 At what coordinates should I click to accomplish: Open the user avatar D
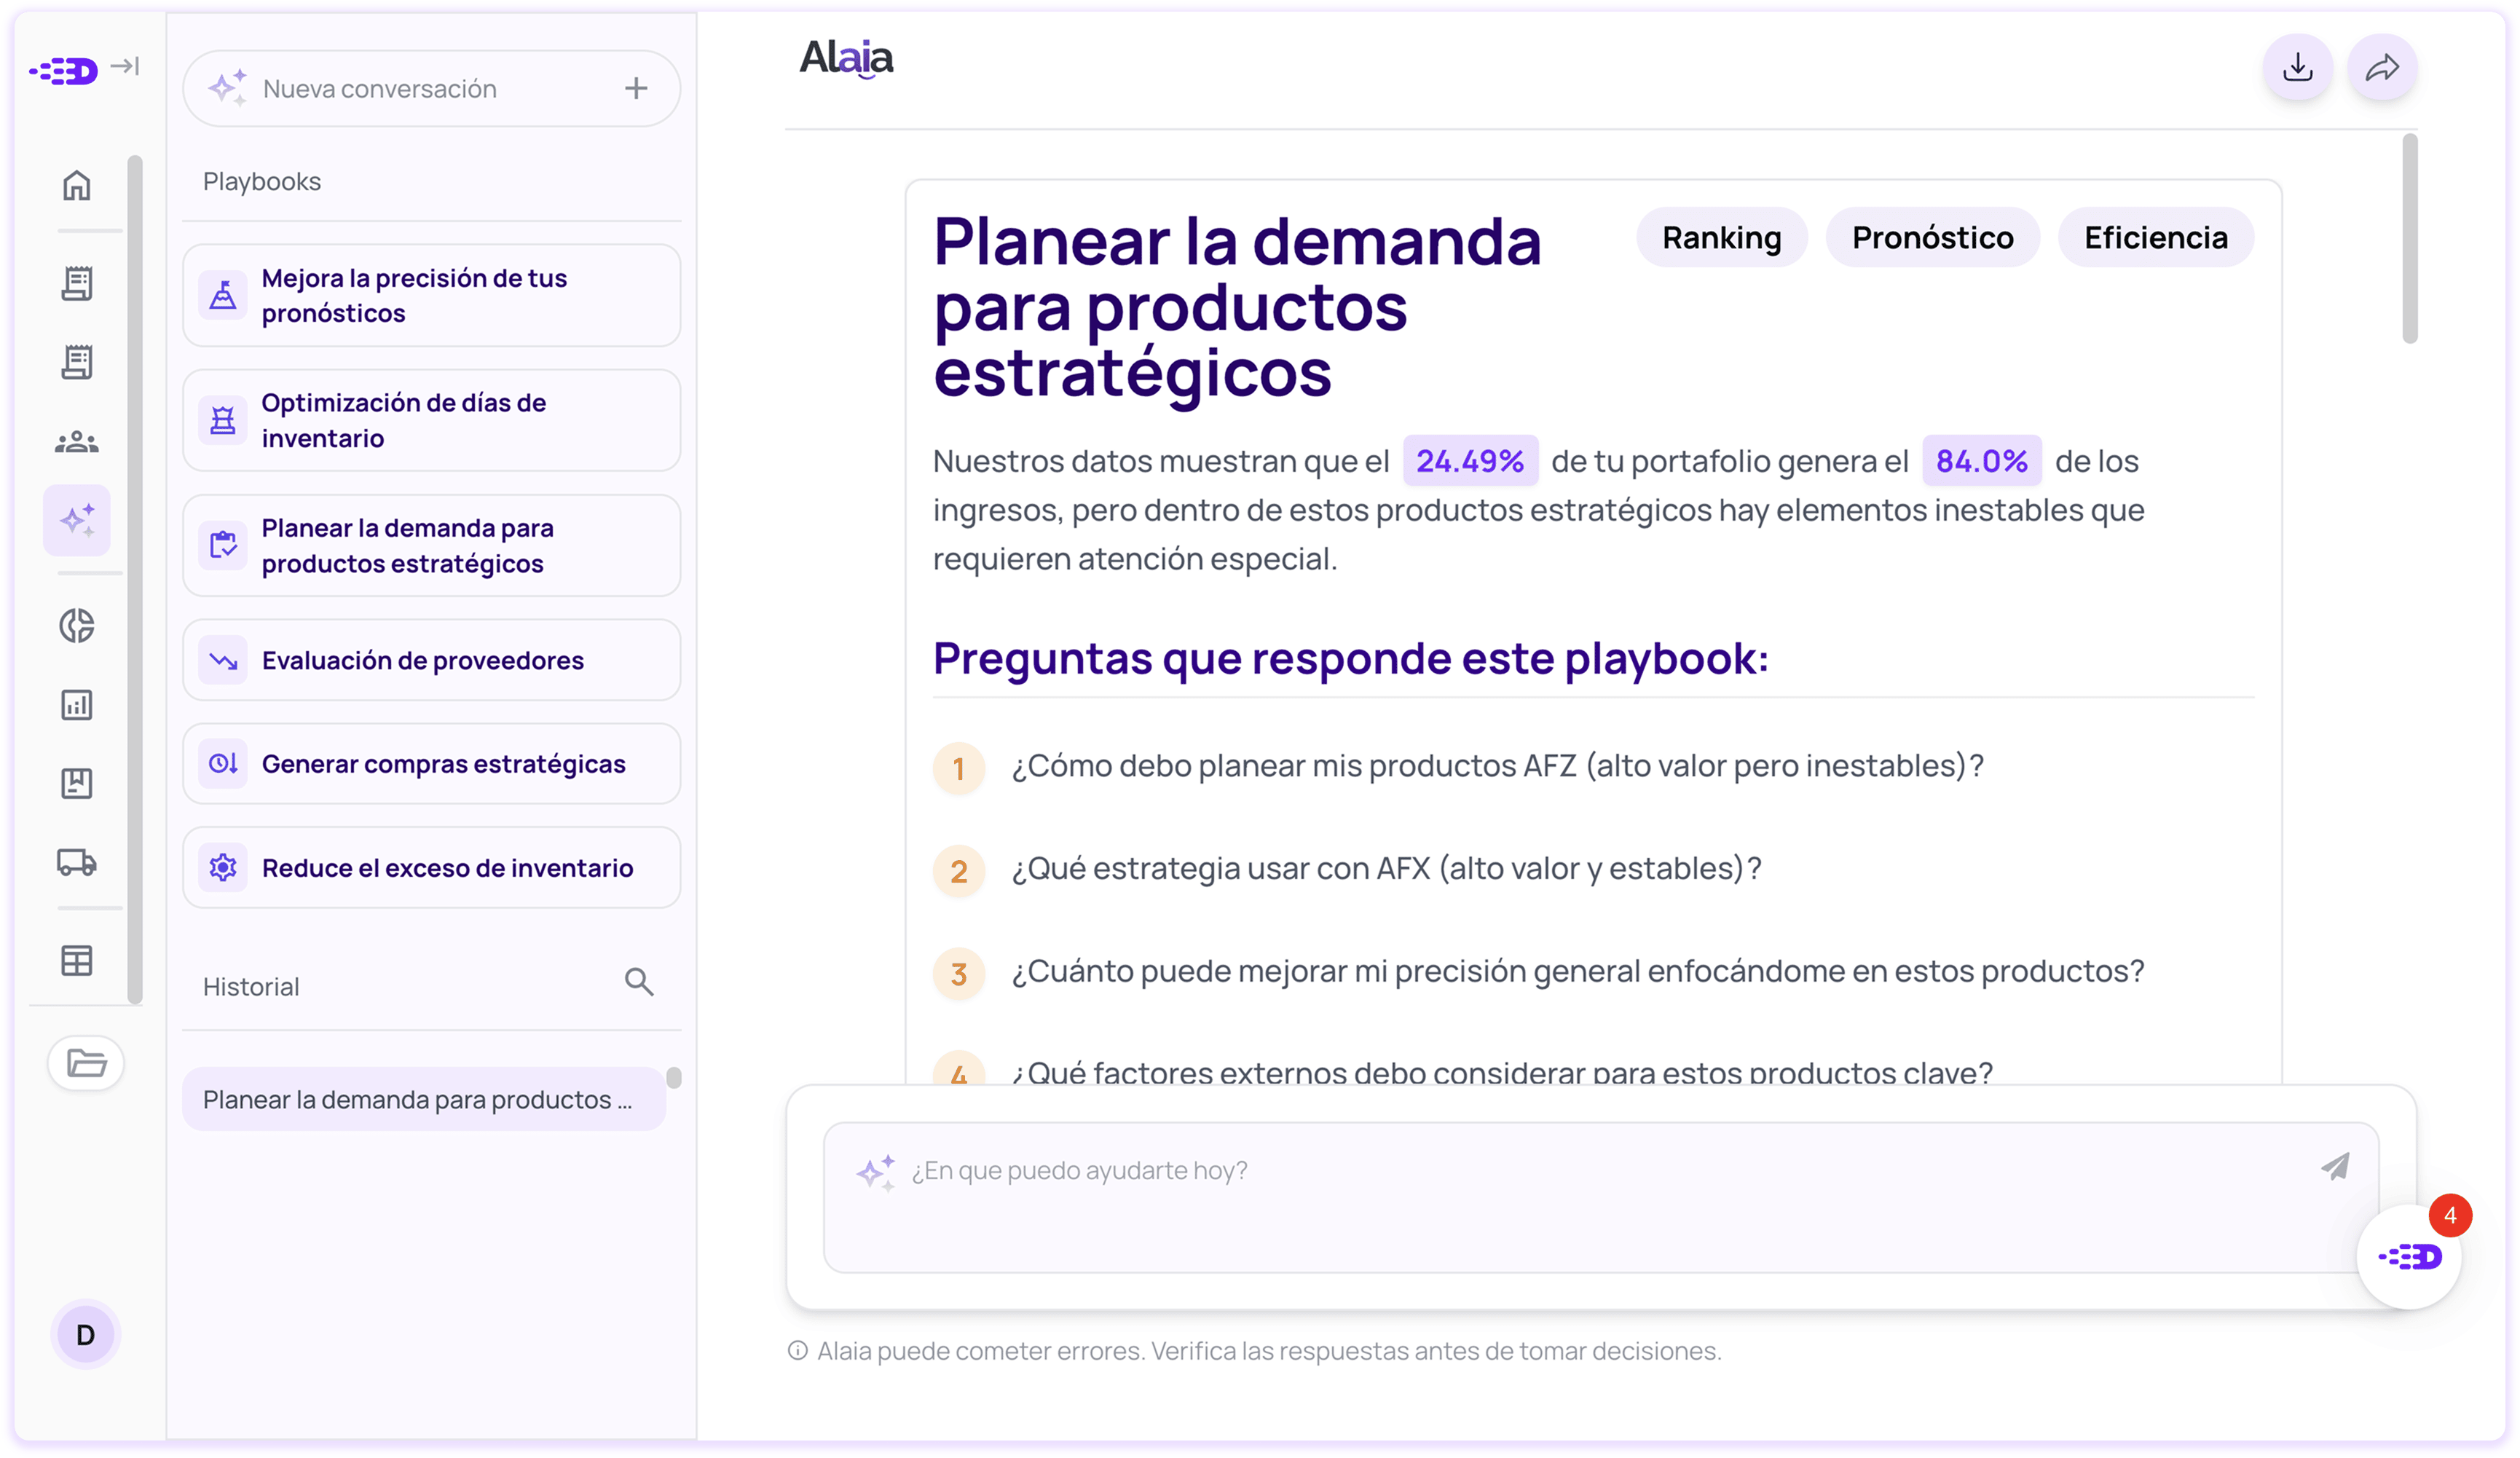[85, 1335]
